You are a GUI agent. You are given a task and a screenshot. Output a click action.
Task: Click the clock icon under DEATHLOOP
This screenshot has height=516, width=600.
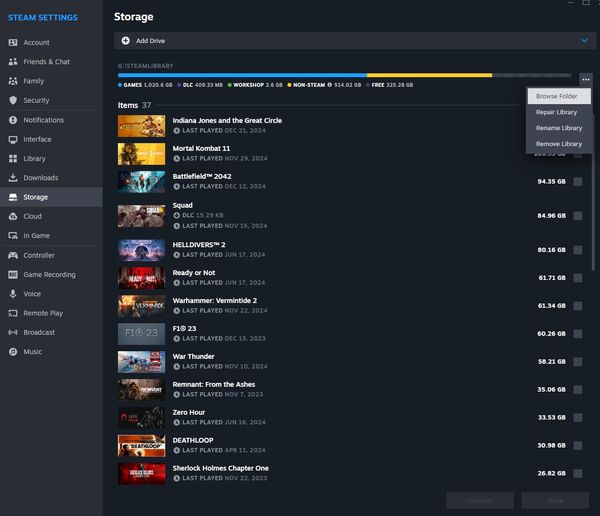(x=176, y=451)
